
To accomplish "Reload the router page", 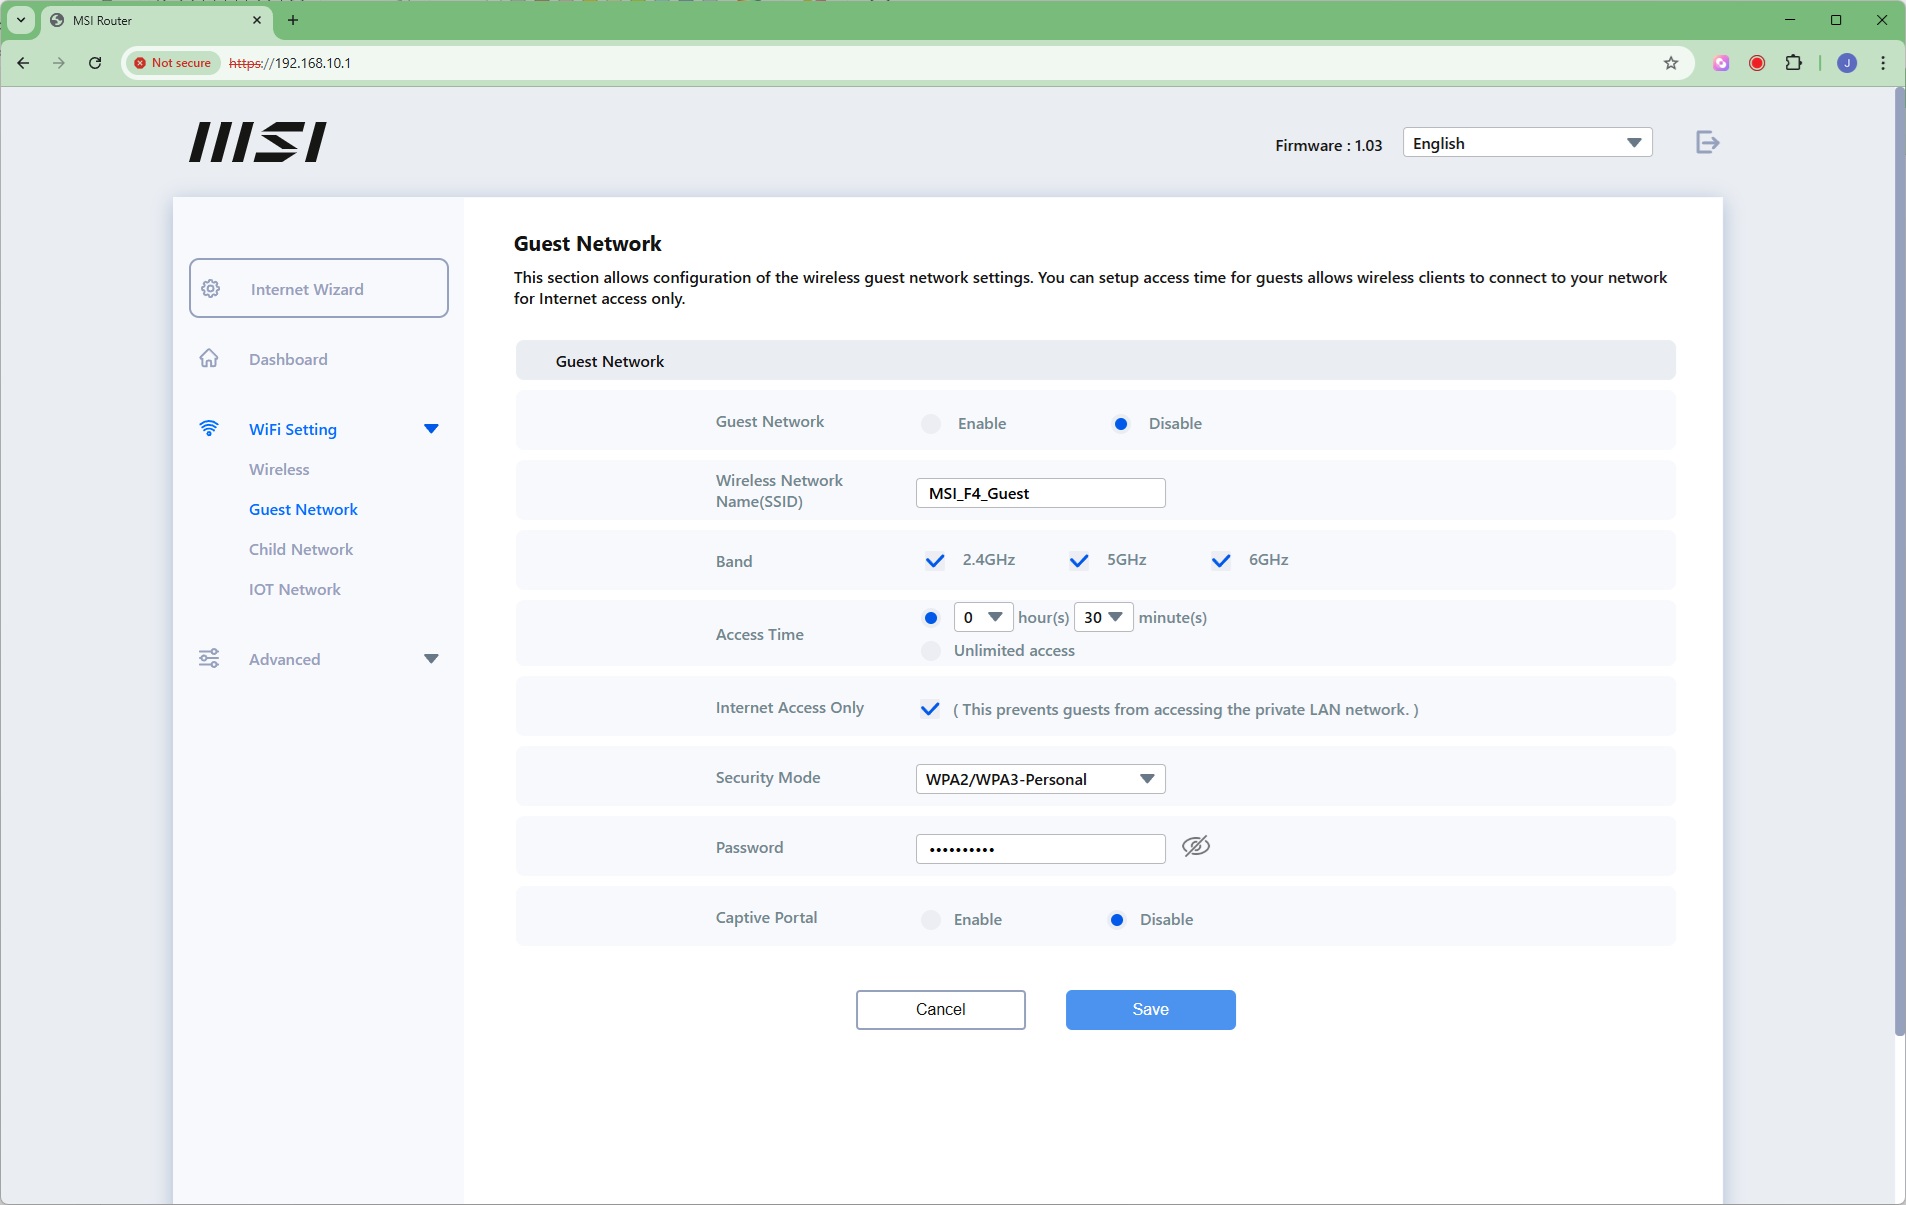I will (x=95, y=63).
